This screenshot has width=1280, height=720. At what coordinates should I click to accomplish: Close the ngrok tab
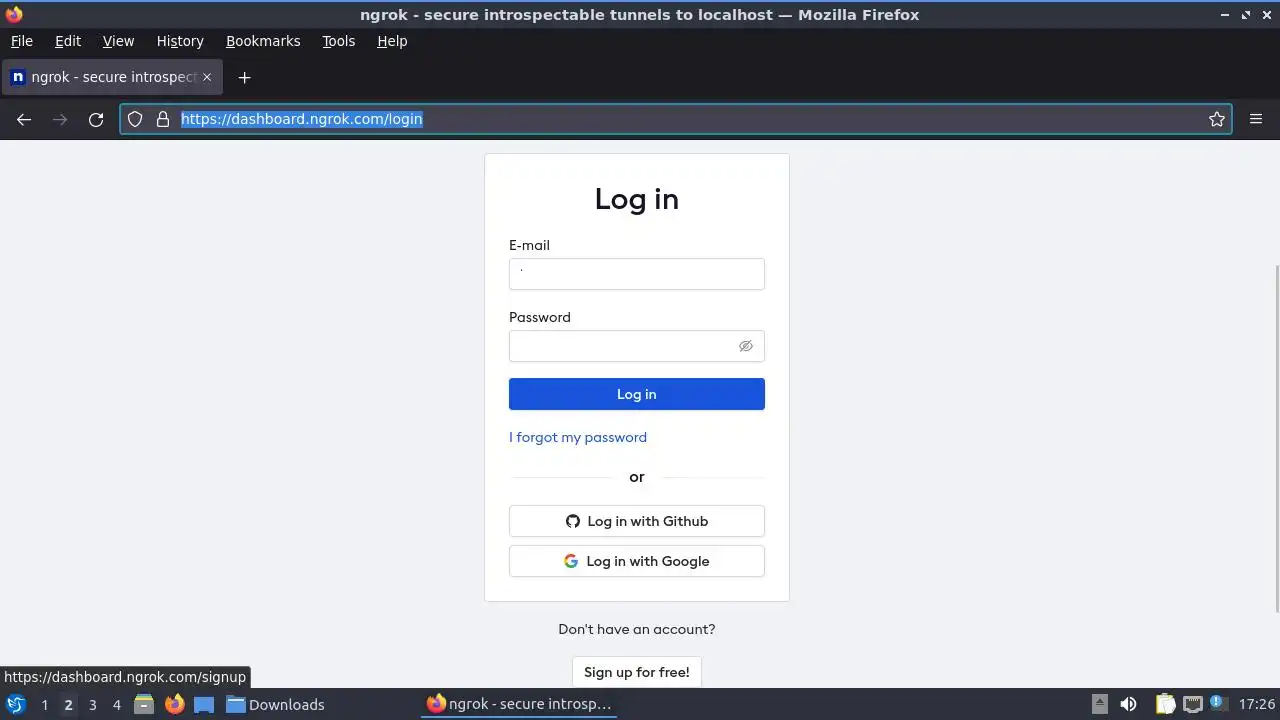pos(207,77)
